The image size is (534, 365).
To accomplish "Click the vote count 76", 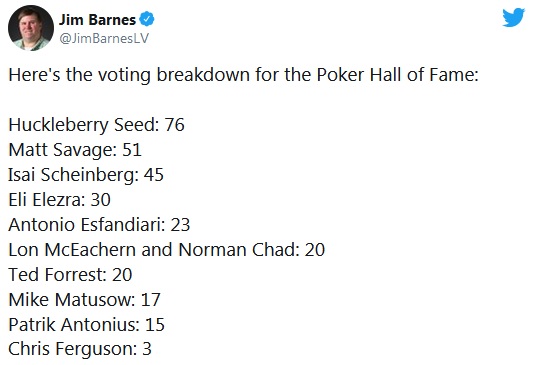I will point(174,125).
